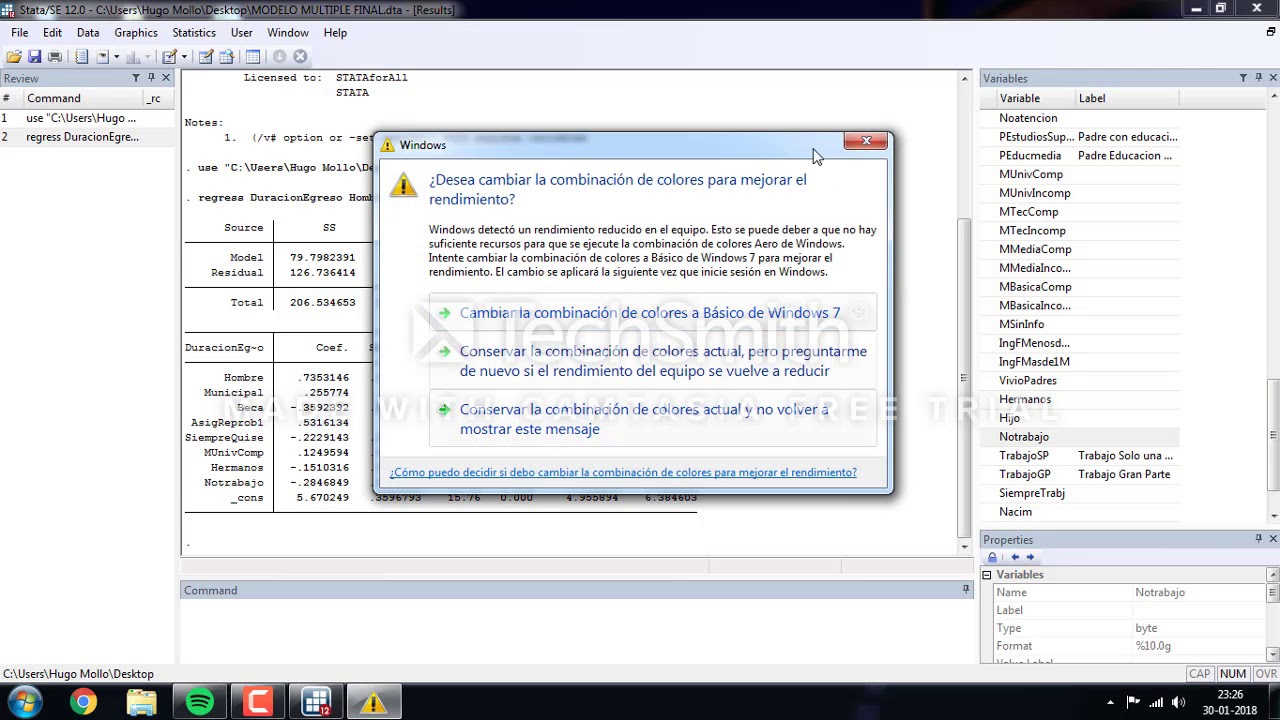The image size is (1280, 720).
Task: Pin the Review panel with pushpin icon
Action: click(151, 78)
